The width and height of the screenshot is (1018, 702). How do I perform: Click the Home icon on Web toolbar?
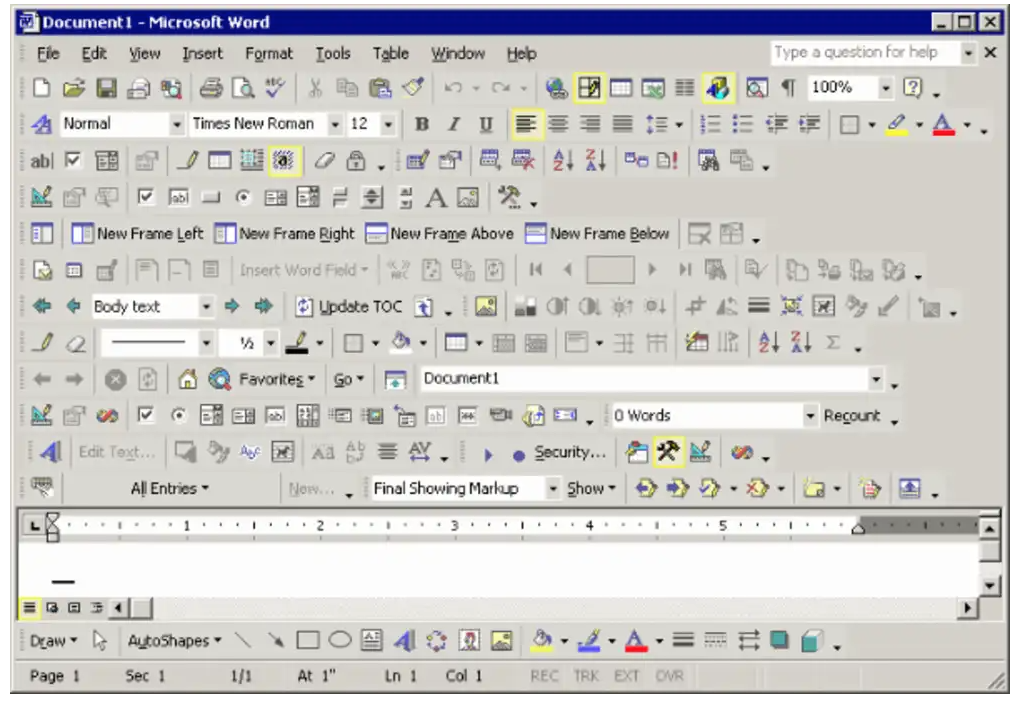(187, 380)
